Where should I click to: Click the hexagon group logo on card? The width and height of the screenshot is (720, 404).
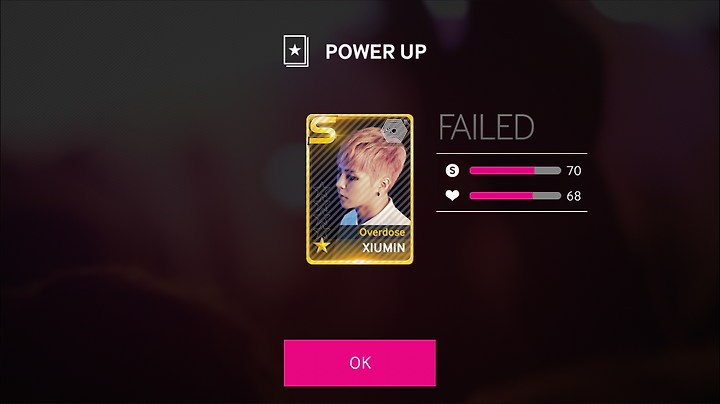[x=394, y=130]
